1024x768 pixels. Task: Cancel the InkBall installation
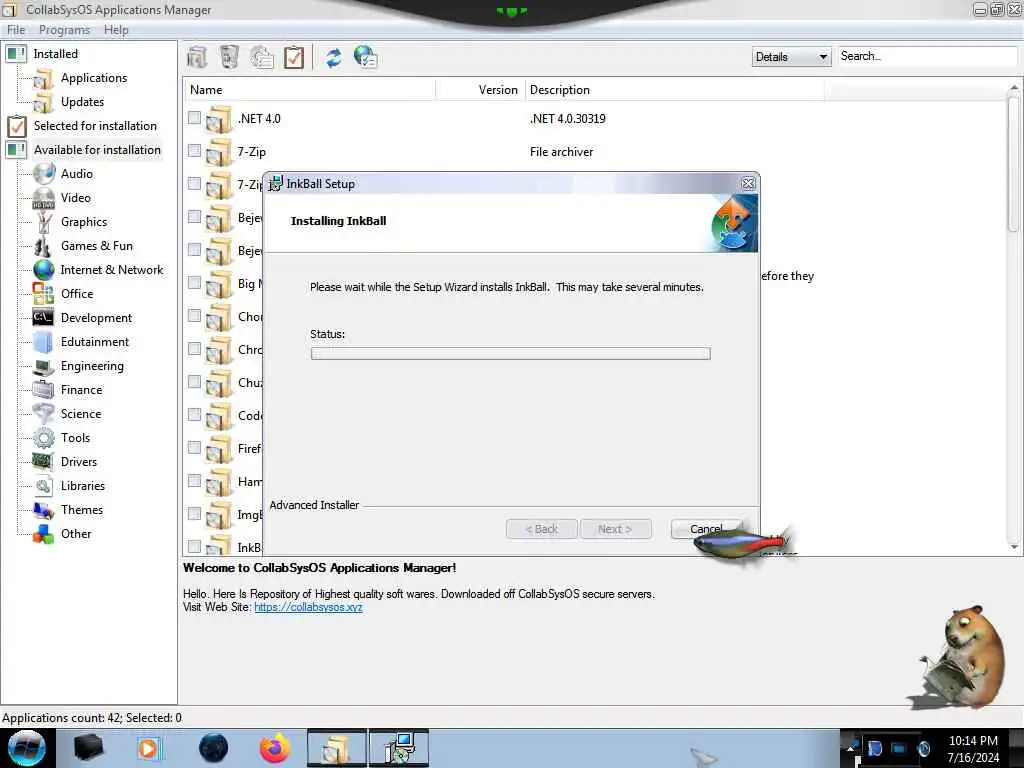pyautogui.click(x=706, y=529)
